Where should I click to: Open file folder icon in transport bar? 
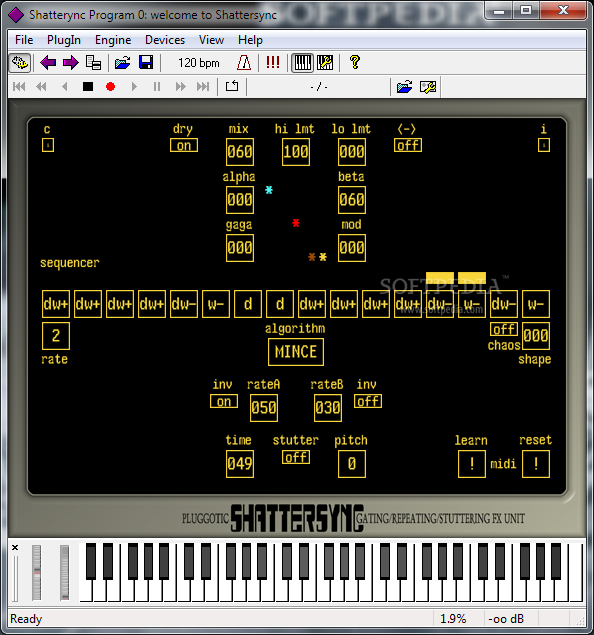tap(405, 87)
